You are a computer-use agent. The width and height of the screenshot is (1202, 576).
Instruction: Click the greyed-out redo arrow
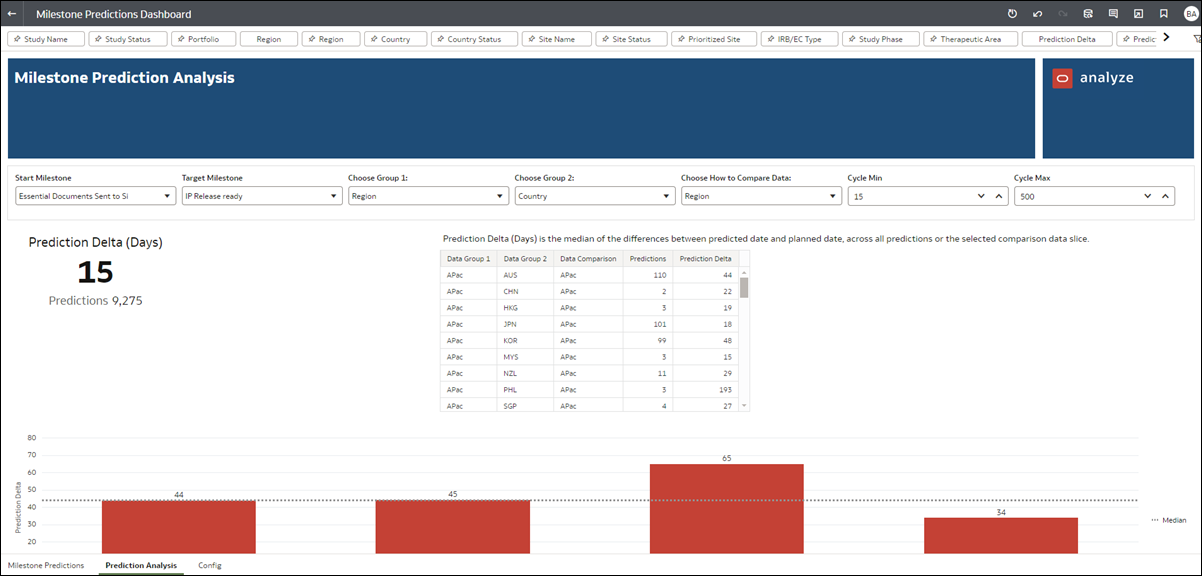coord(1063,14)
